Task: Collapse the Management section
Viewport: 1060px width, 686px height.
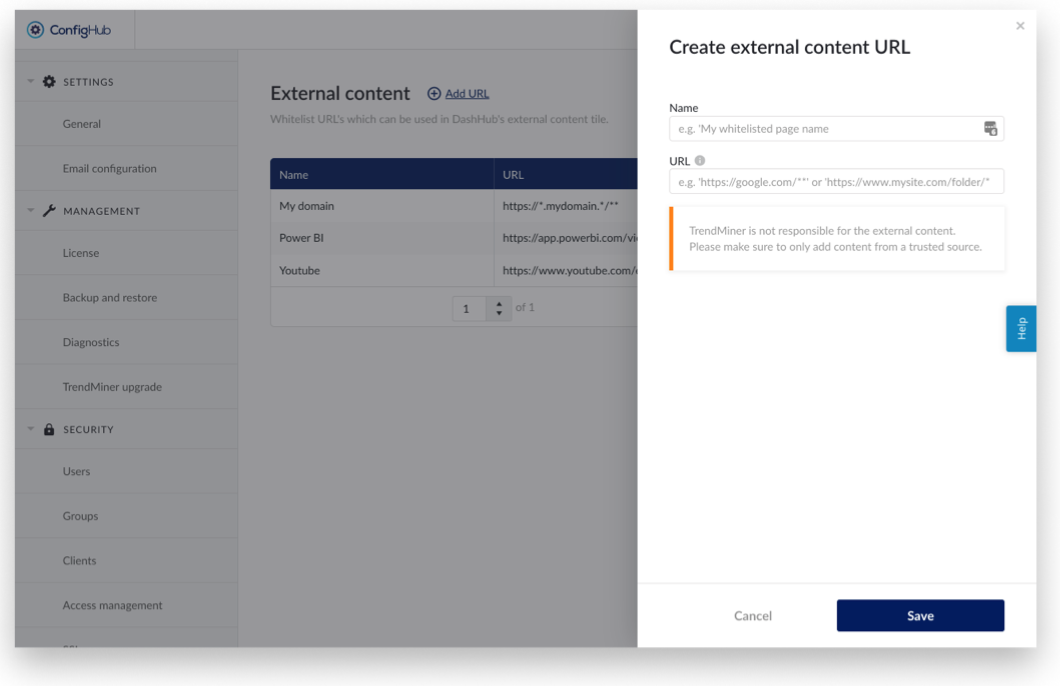Action: [x=31, y=211]
